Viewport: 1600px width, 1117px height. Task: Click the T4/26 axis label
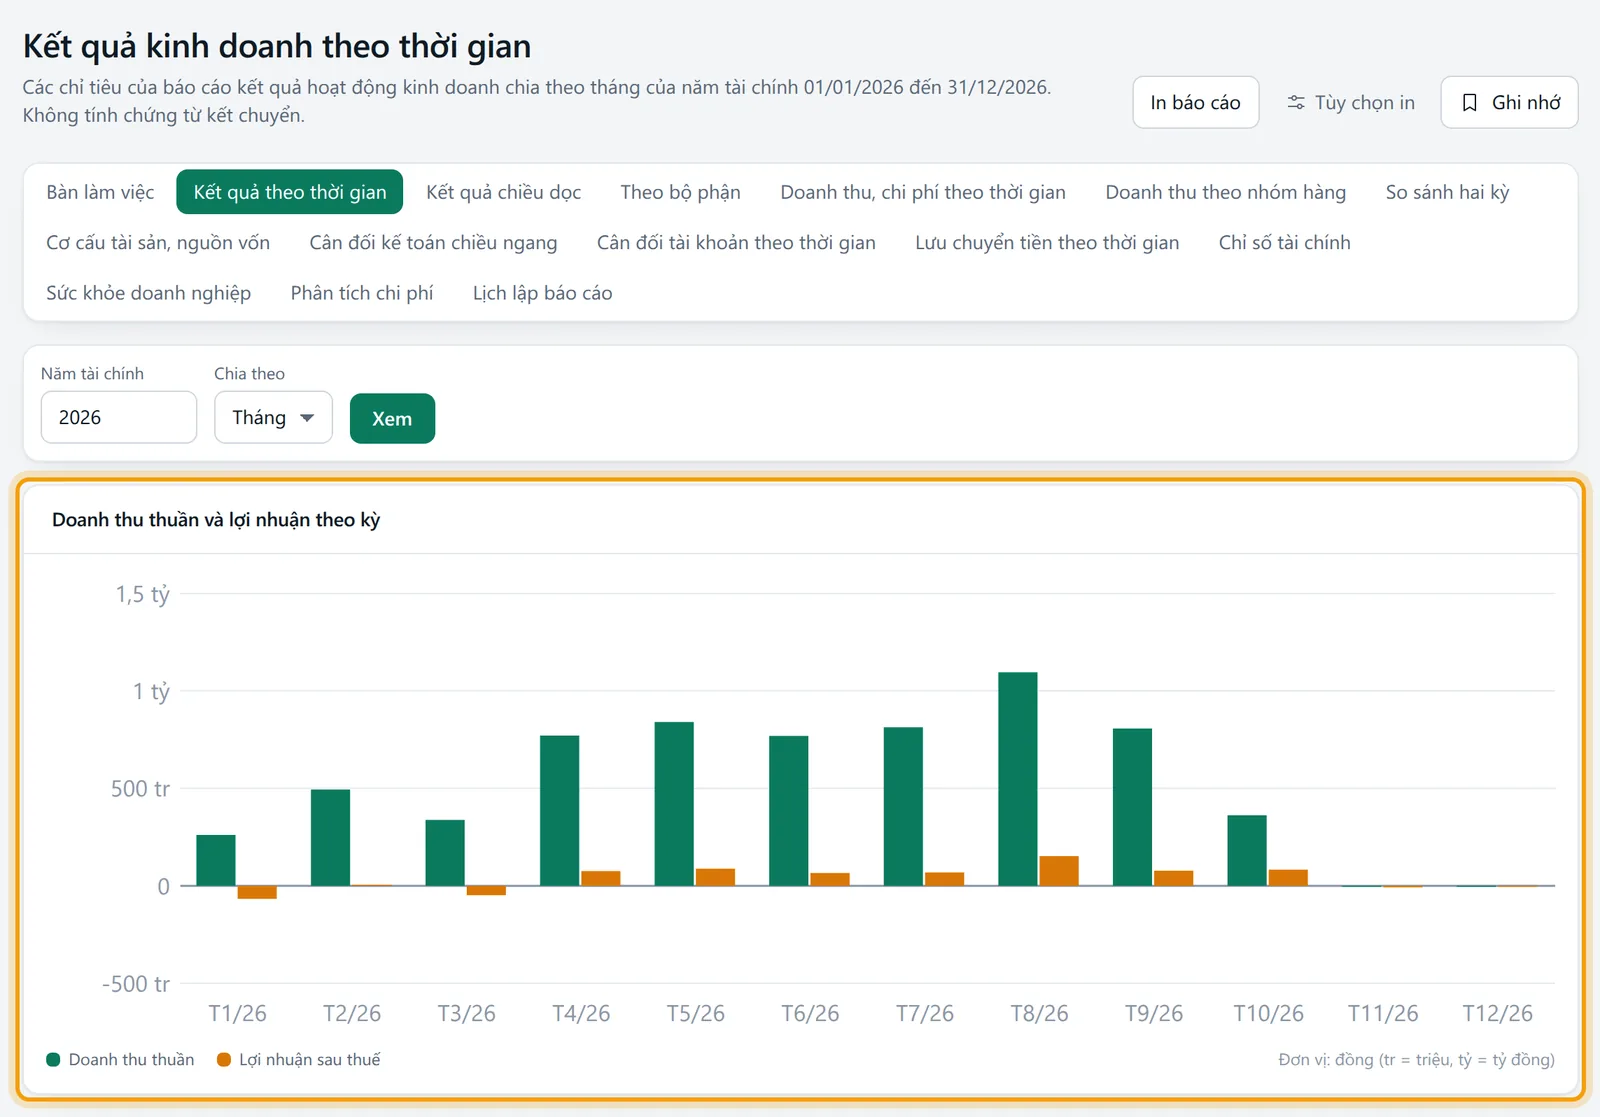(x=581, y=1014)
